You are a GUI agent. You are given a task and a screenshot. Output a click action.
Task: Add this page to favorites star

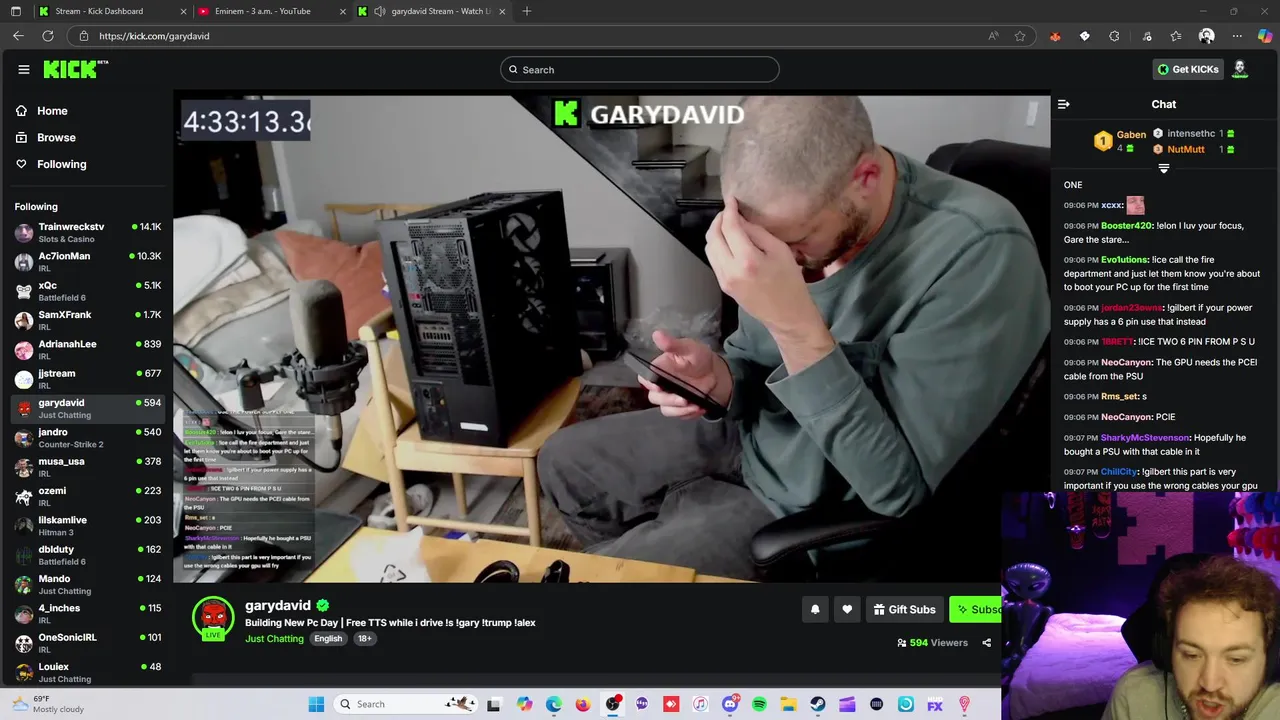[1020, 36]
